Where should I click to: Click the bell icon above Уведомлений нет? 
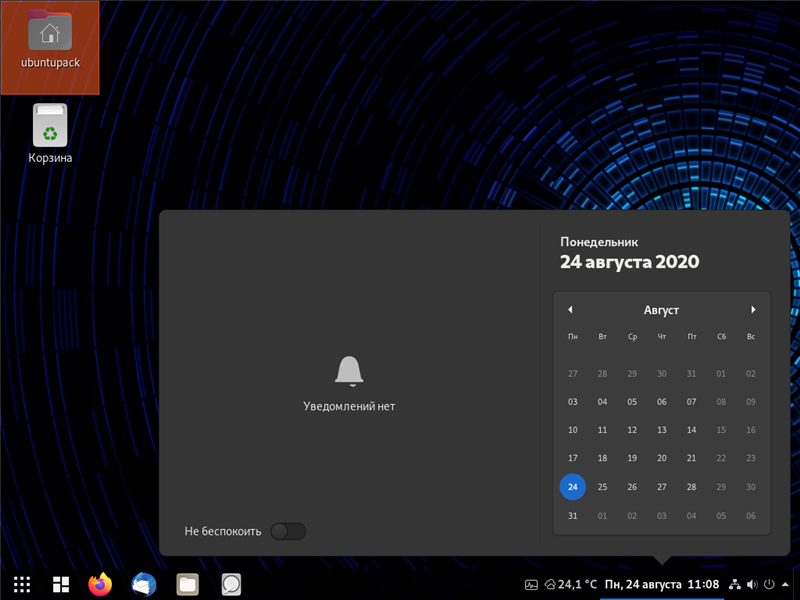[349, 371]
